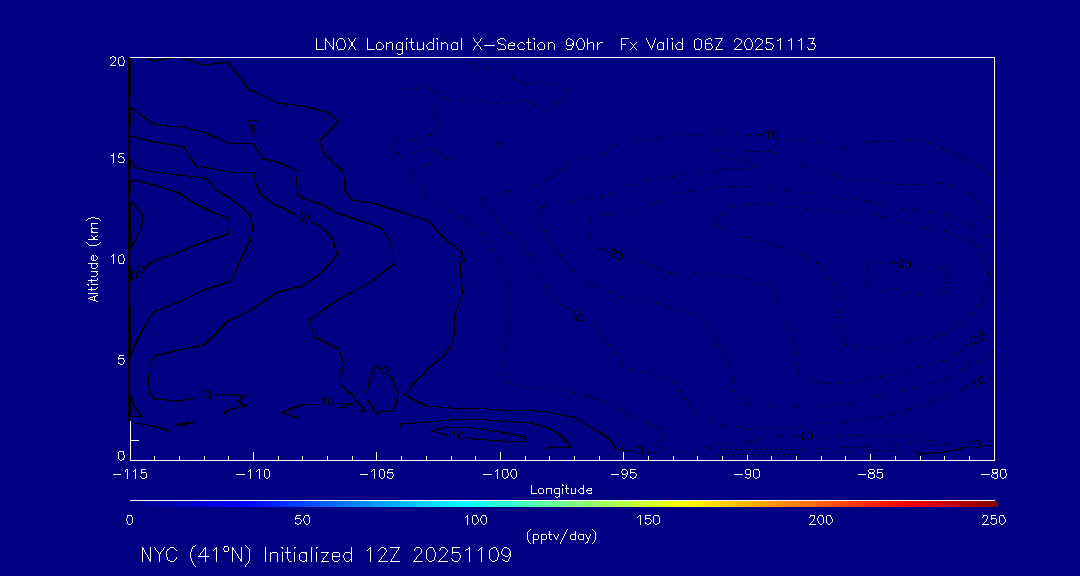The height and width of the screenshot is (576, 1080).
Task: Click the (pptv/day) units label
Action: point(561,535)
